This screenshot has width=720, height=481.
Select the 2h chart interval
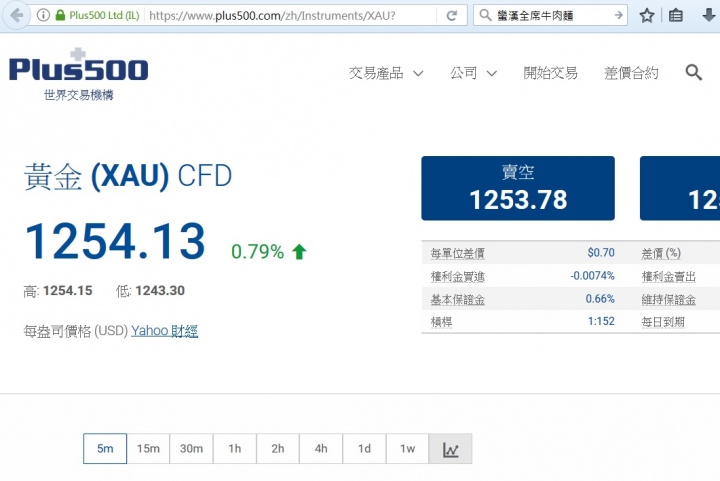pyautogui.click(x=277, y=448)
